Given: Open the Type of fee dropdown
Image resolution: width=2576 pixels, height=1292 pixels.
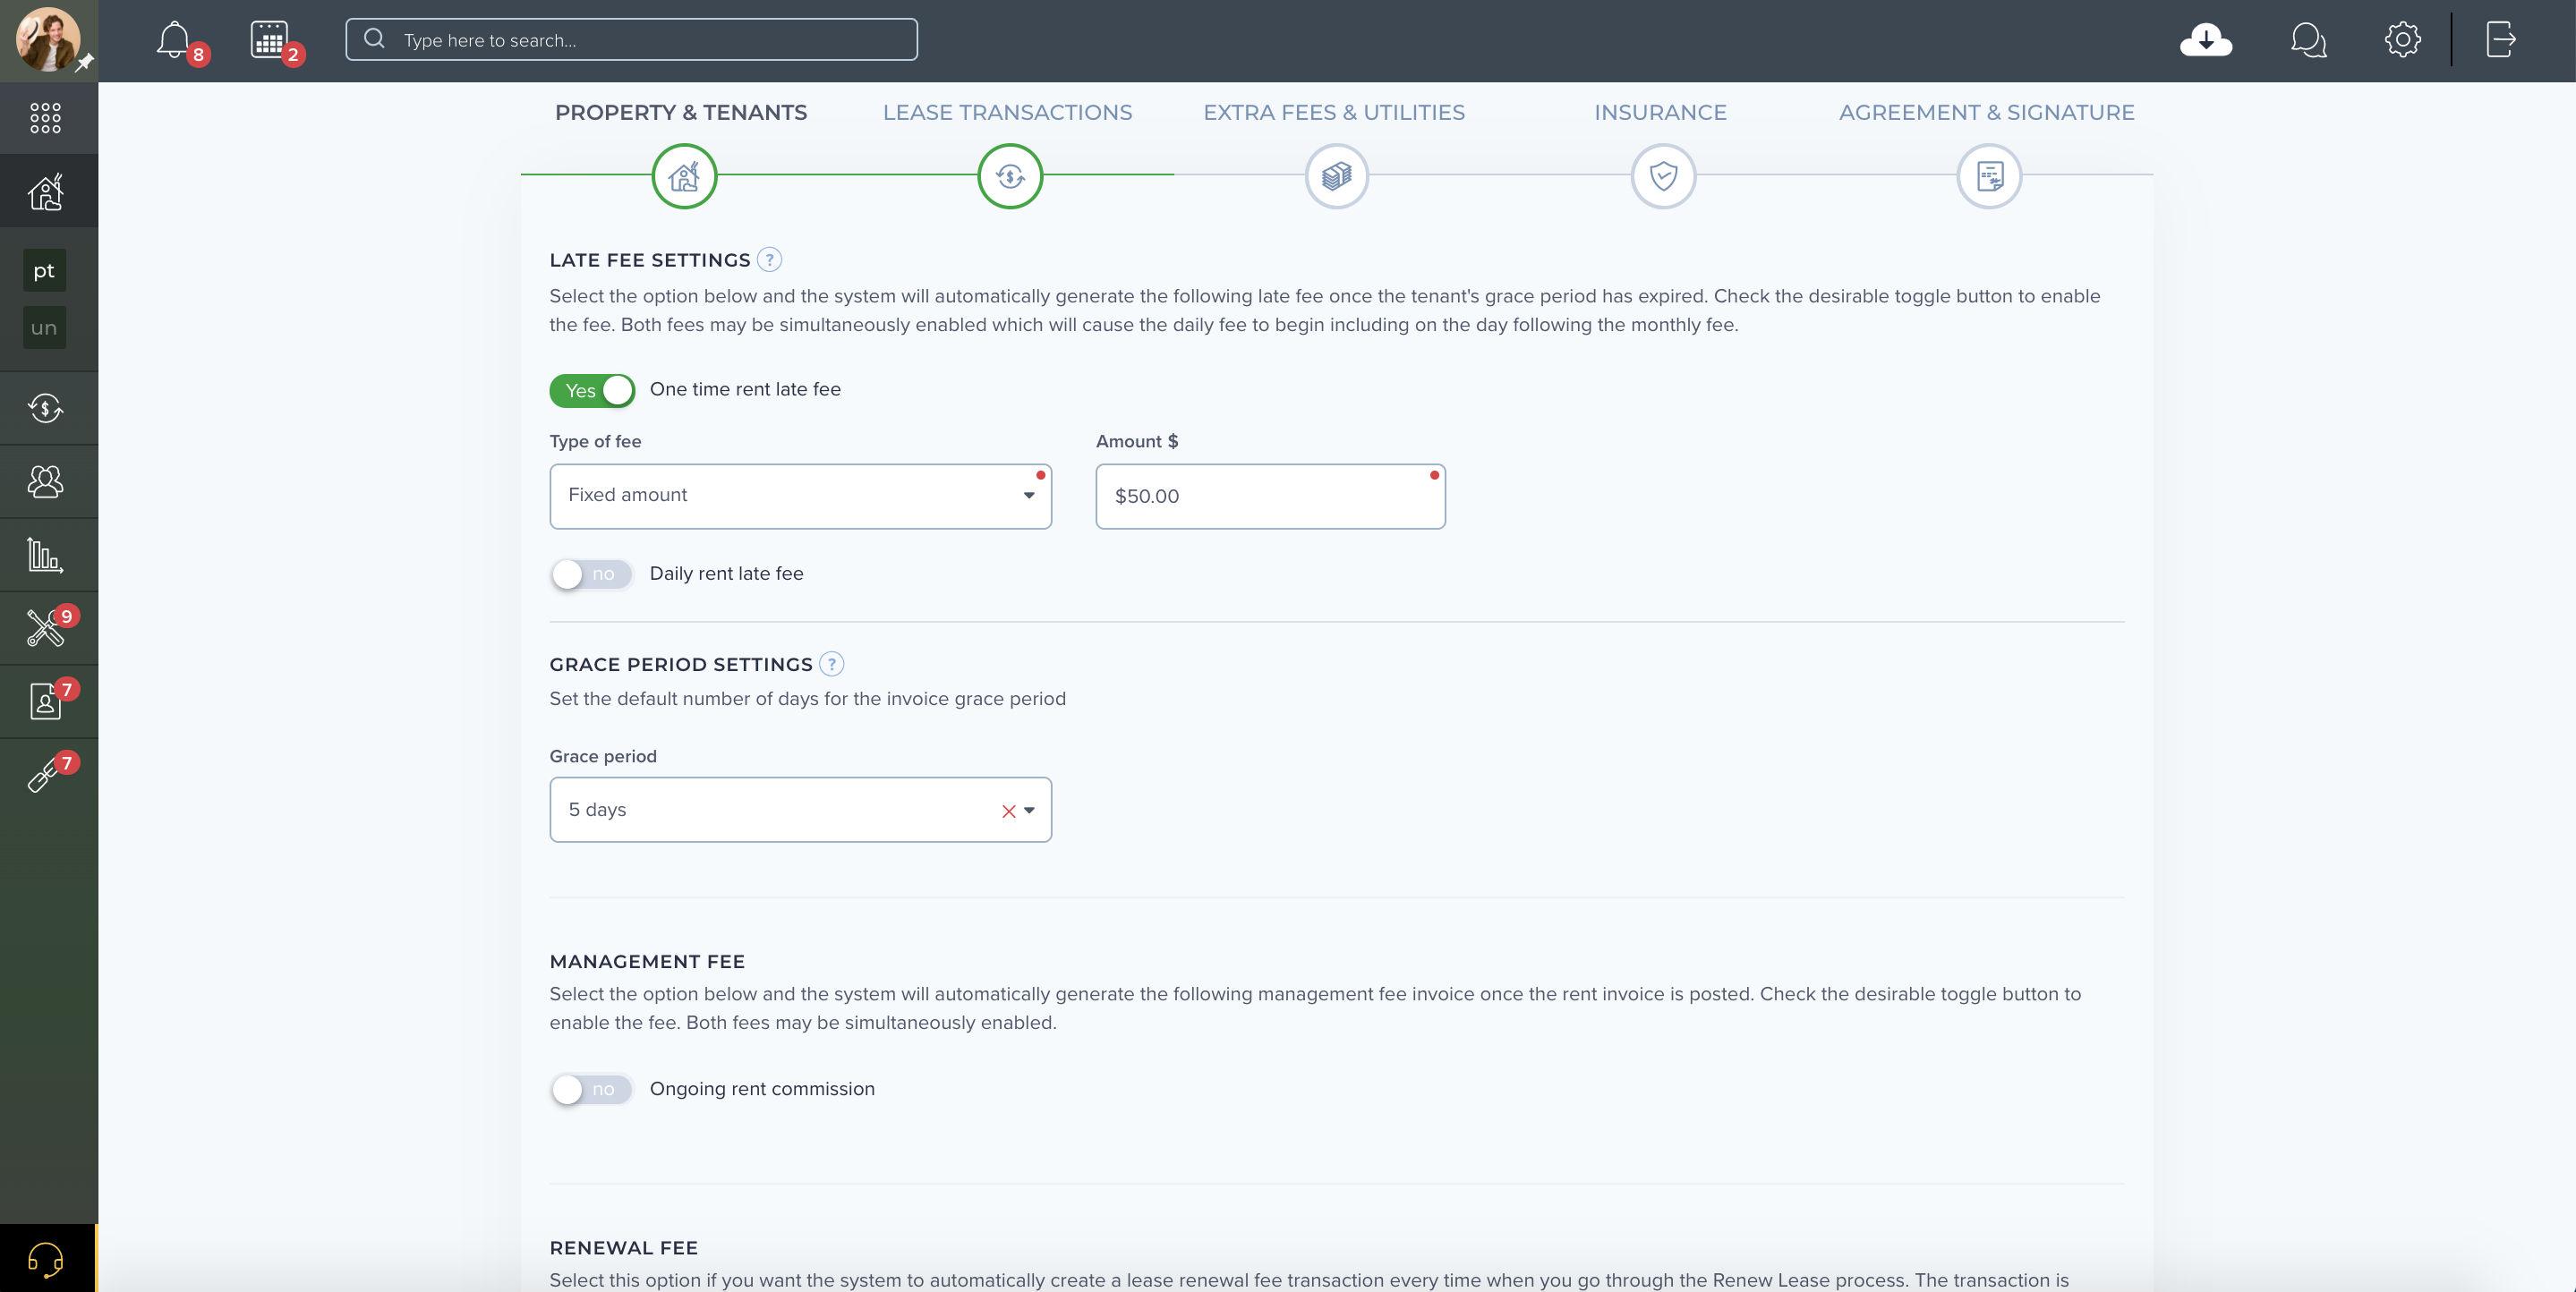Looking at the screenshot, I should (800, 496).
